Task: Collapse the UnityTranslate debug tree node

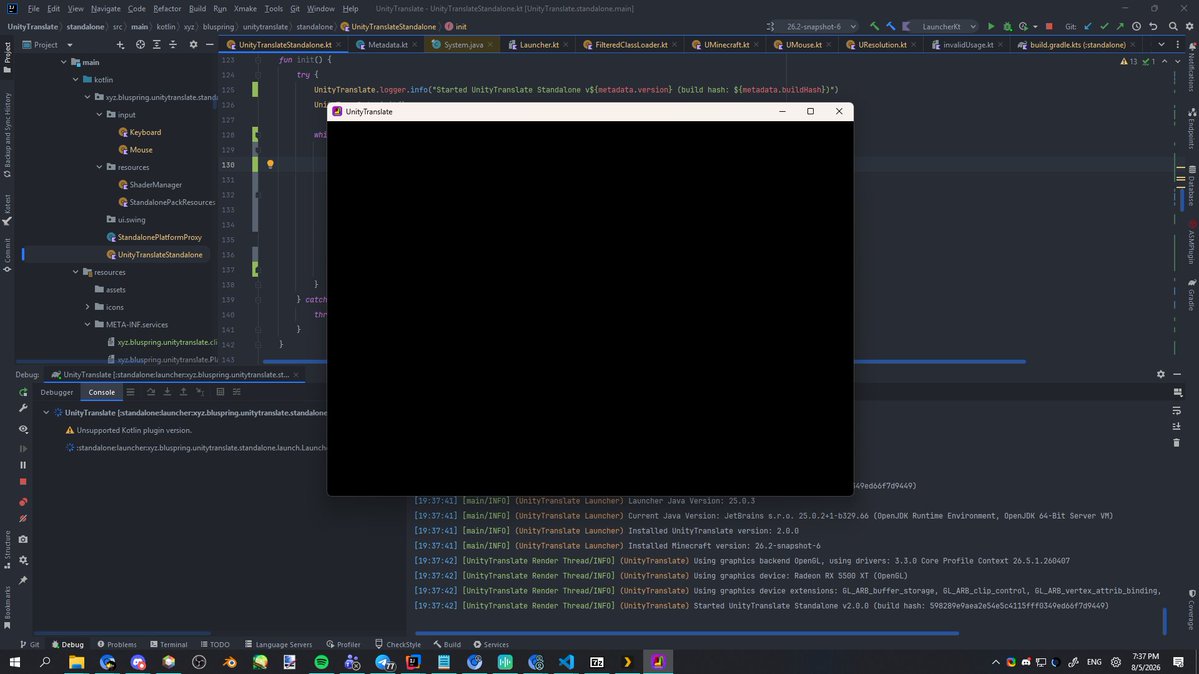Action: coord(46,412)
